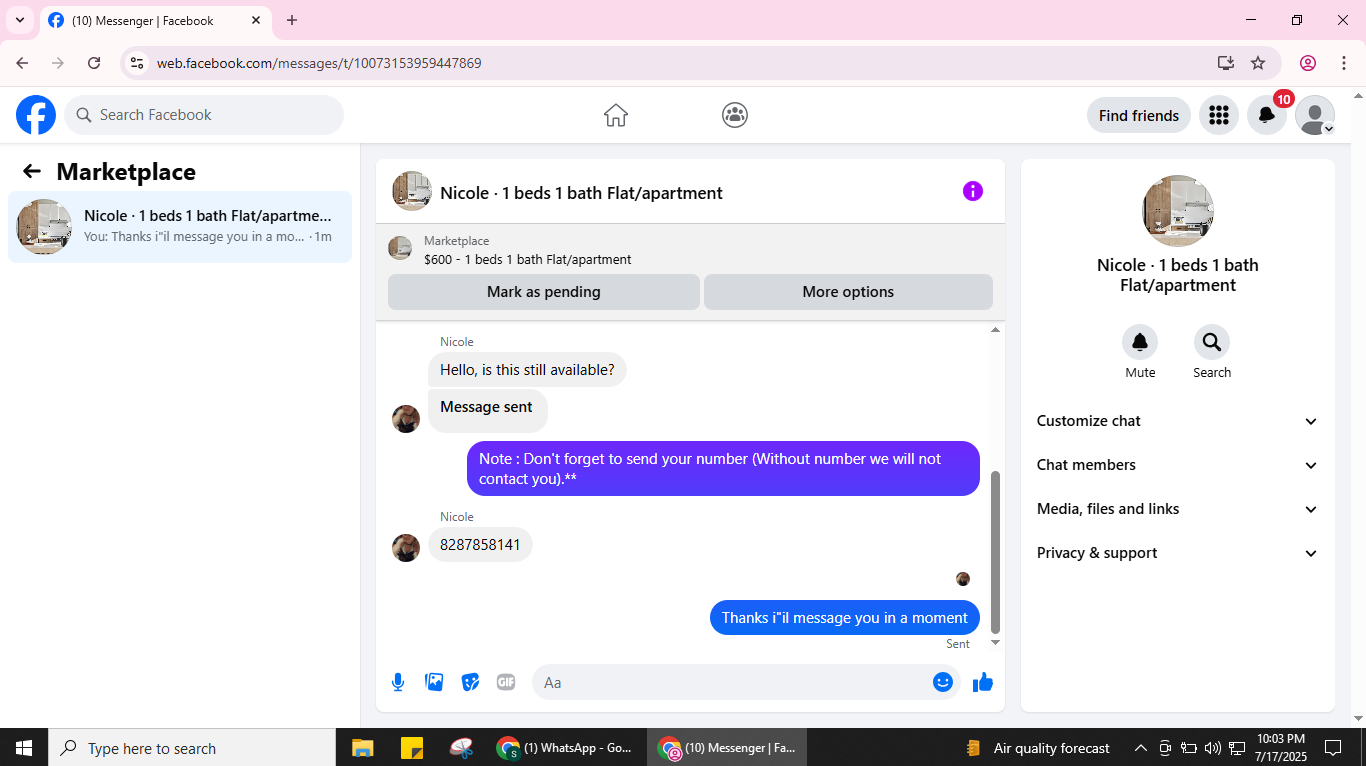Expand the Privacy & support section
The image size is (1366, 766).
tap(1178, 553)
